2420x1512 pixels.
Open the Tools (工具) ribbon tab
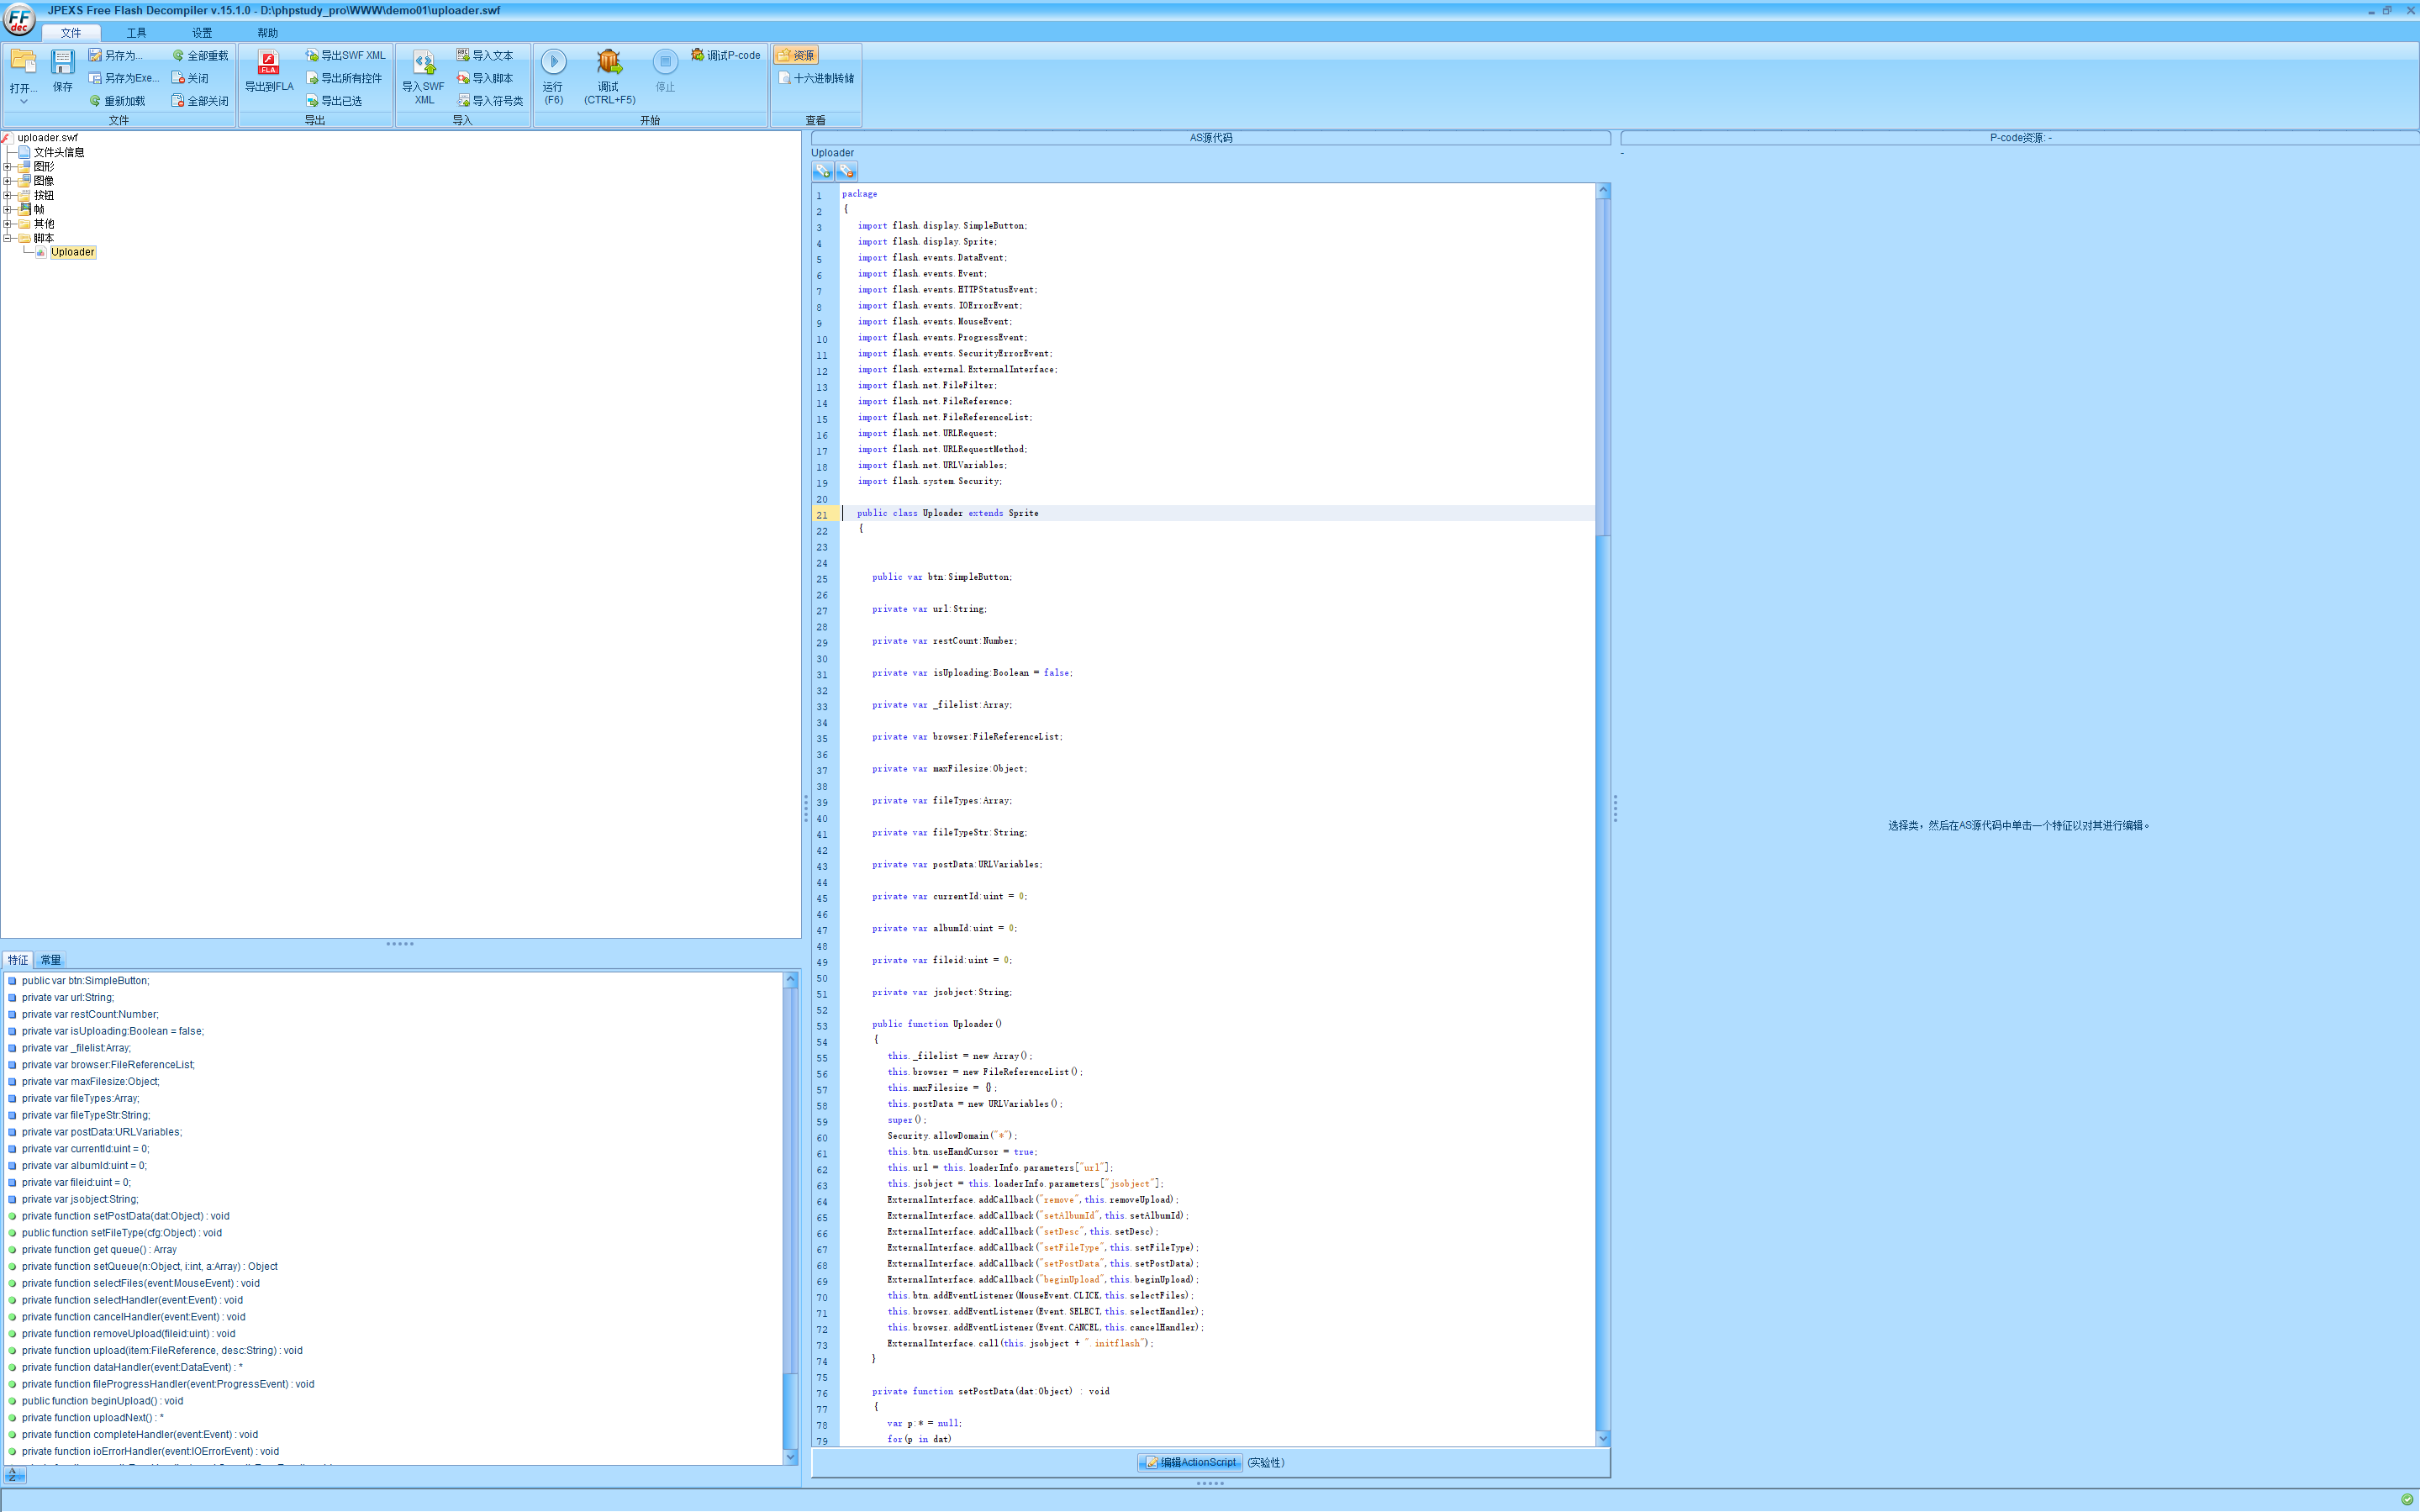point(136,33)
